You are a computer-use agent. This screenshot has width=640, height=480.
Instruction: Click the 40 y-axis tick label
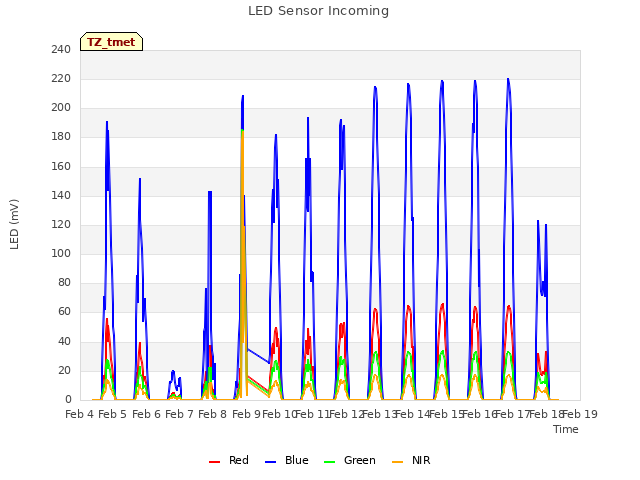click(64, 341)
